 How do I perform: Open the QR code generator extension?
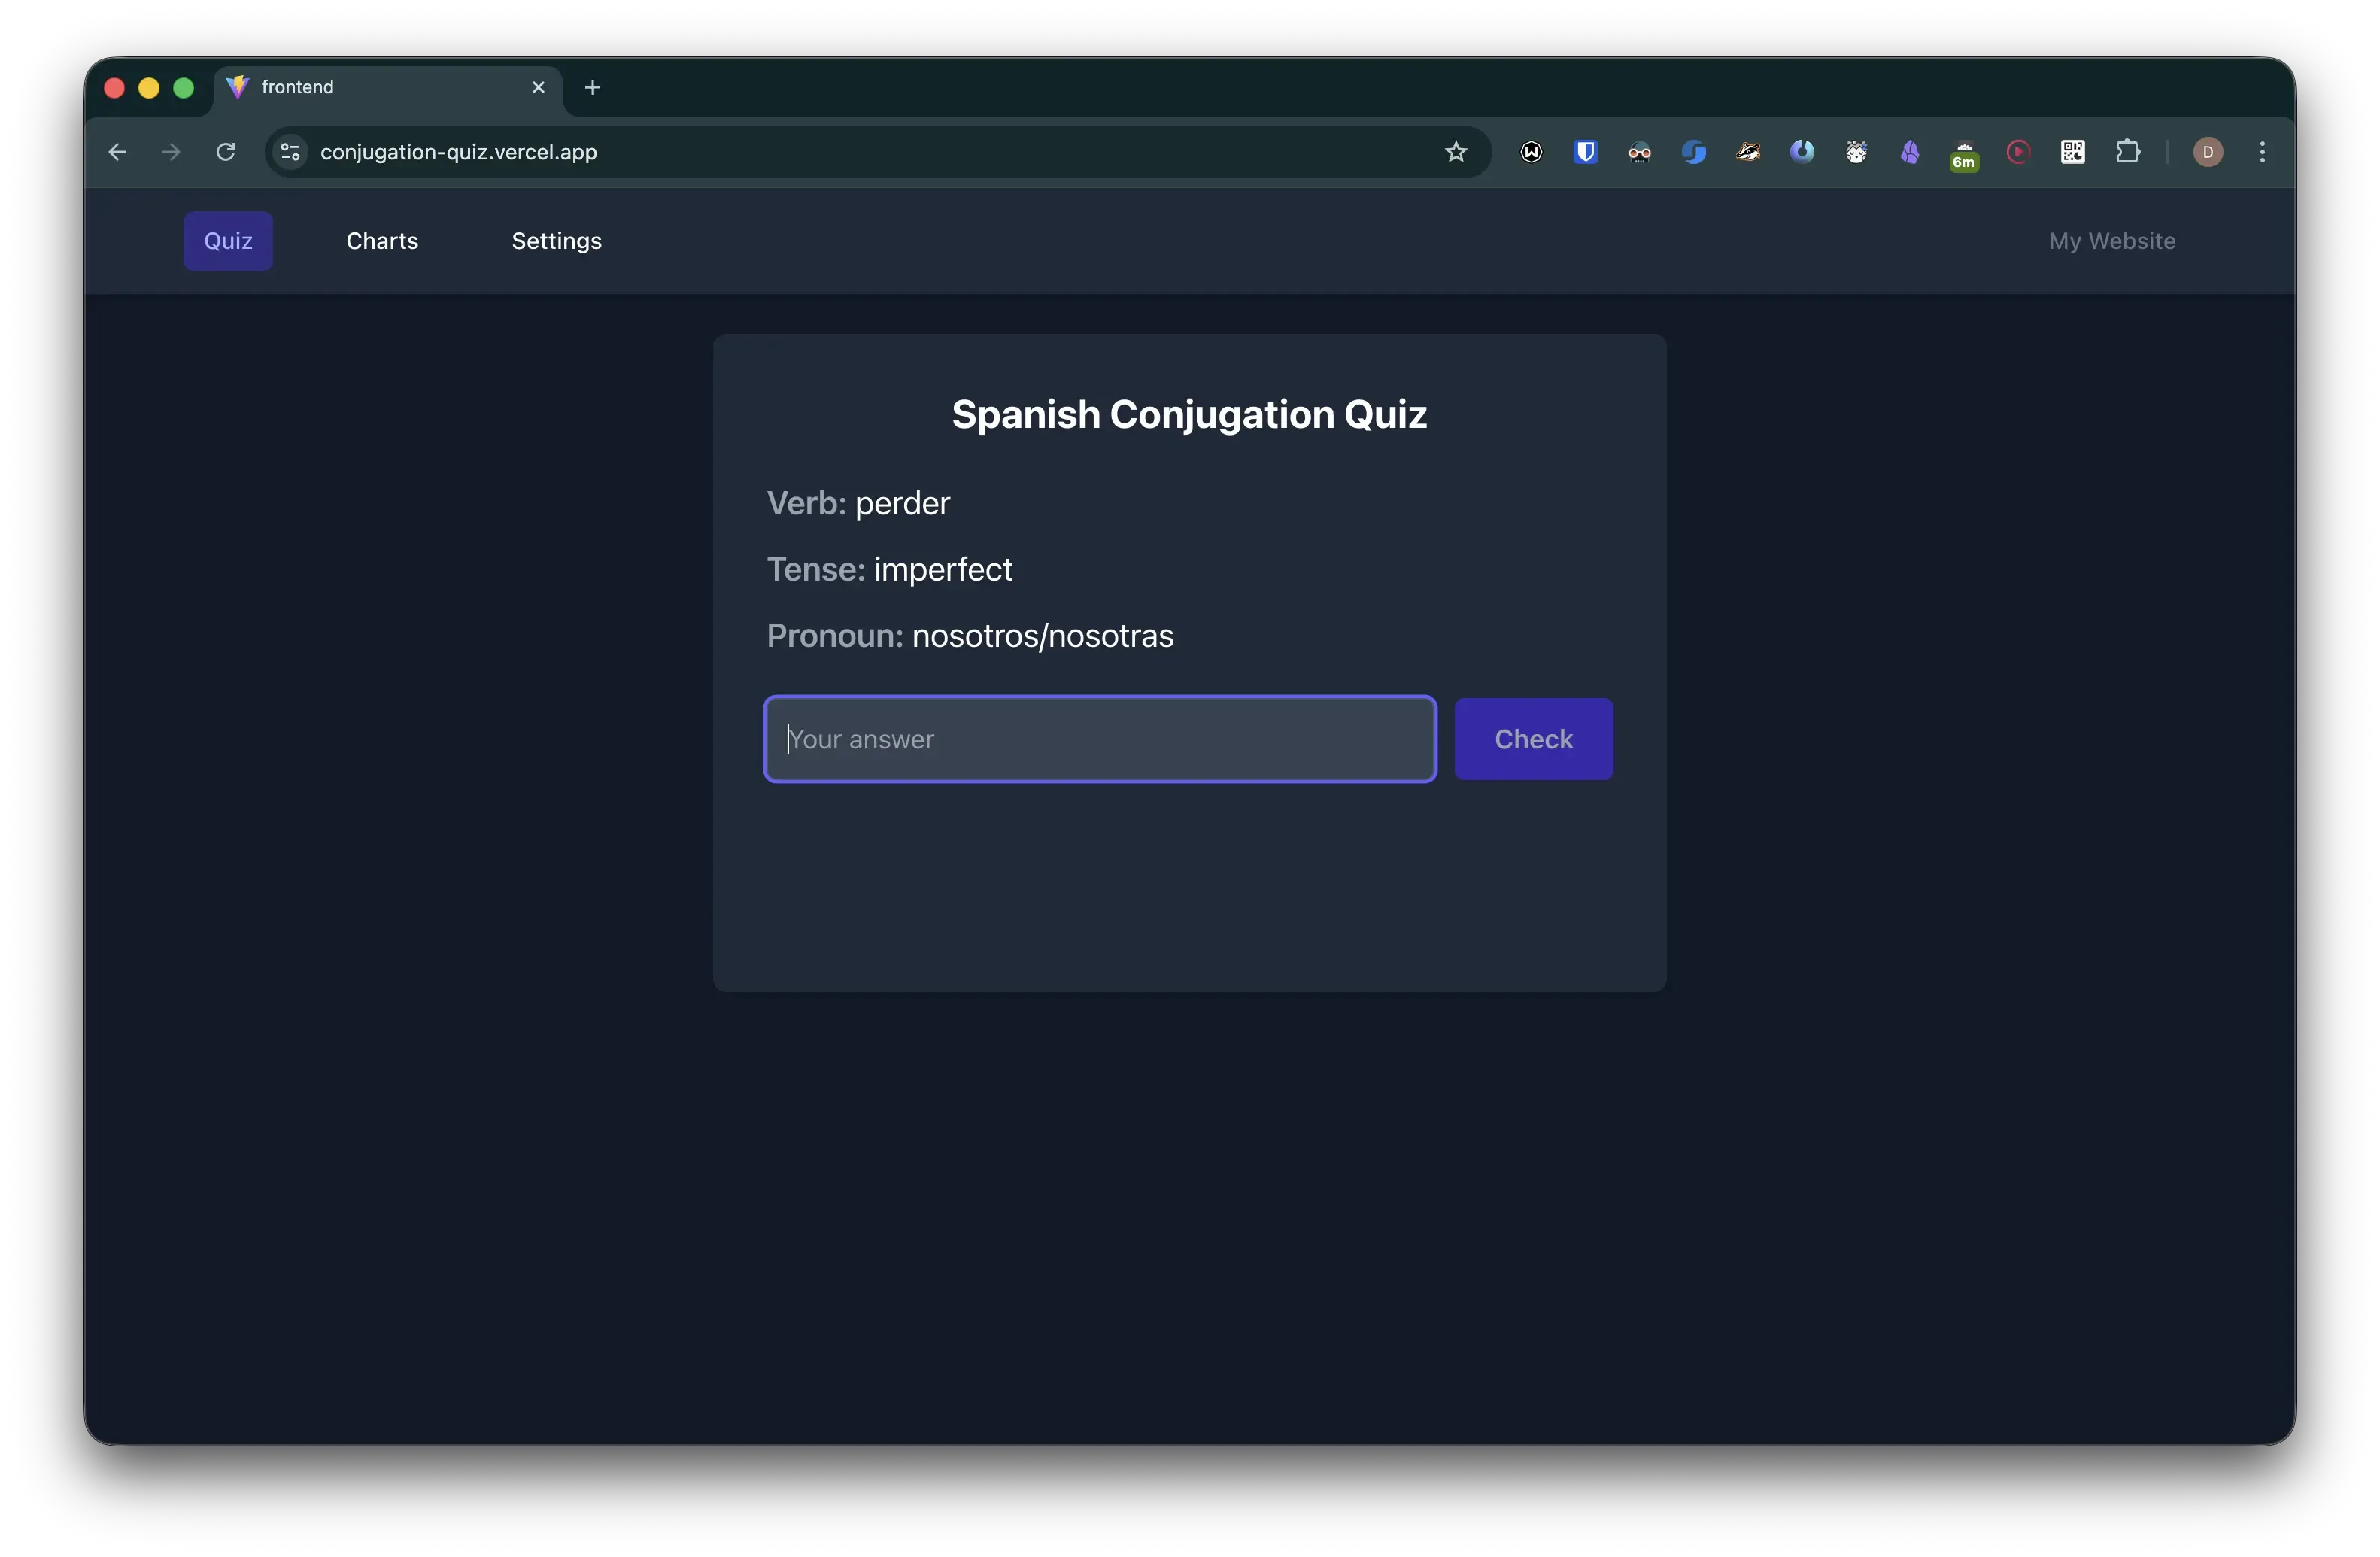point(2072,152)
